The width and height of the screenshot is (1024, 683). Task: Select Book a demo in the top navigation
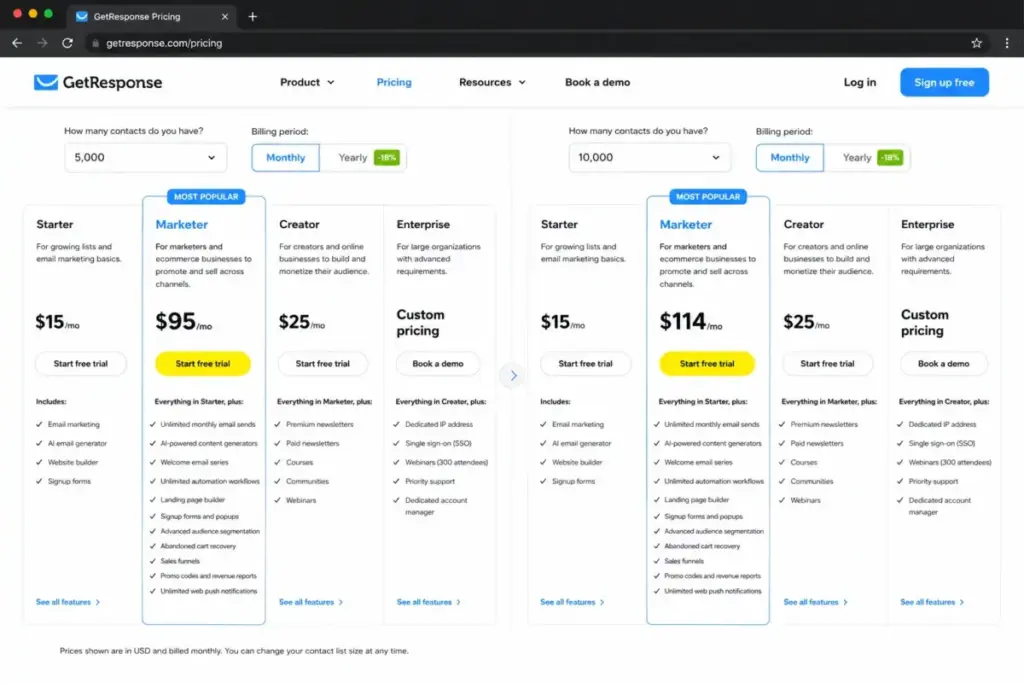coord(598,82)
